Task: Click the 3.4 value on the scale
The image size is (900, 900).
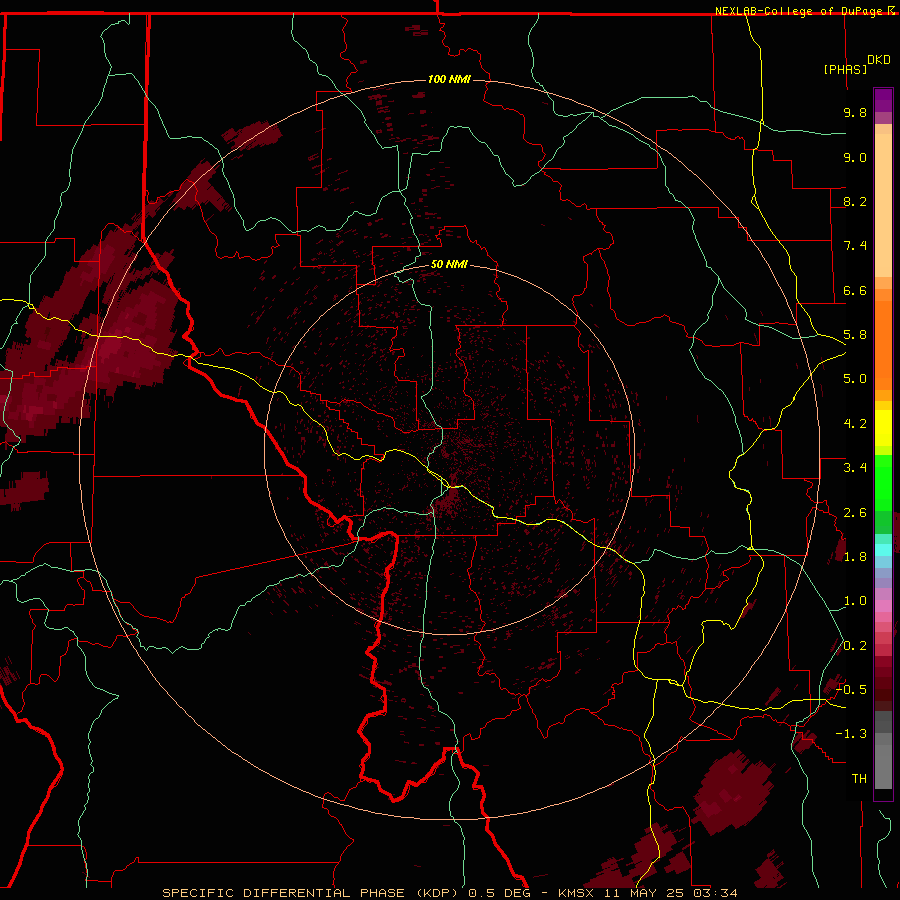Action: pyautogui.click(x=855, y=468)
